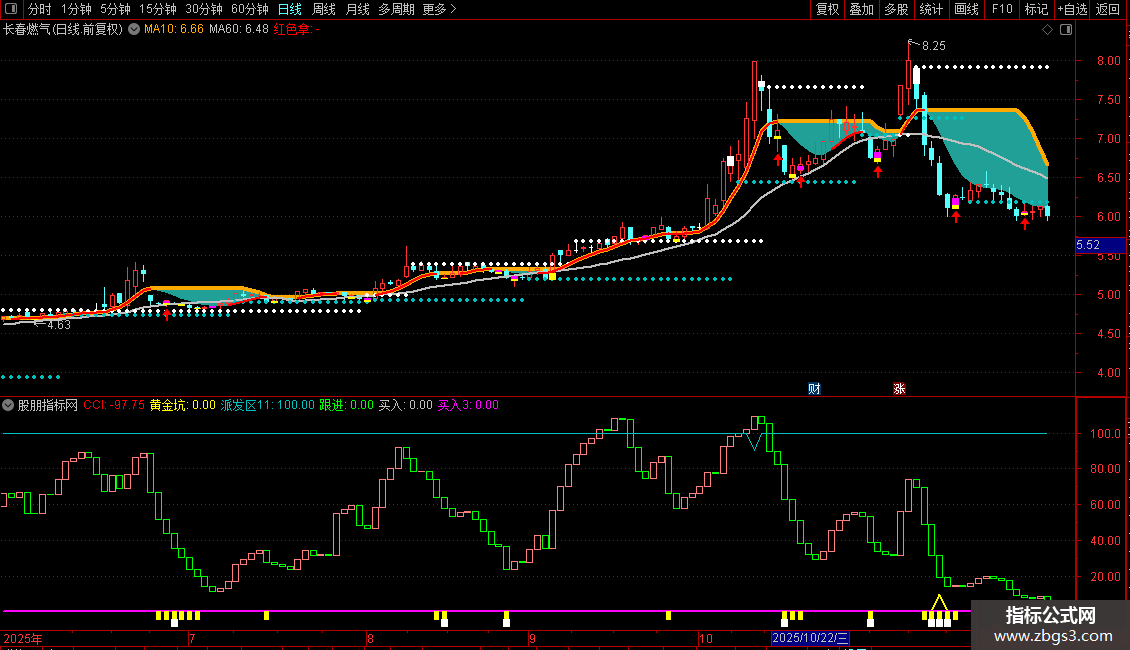Image resolution: width=1130 pixels, height=650 pixels.
Task: Click the 长春燃气(日线.前复权) stock title
Action: tap(63, 30)
